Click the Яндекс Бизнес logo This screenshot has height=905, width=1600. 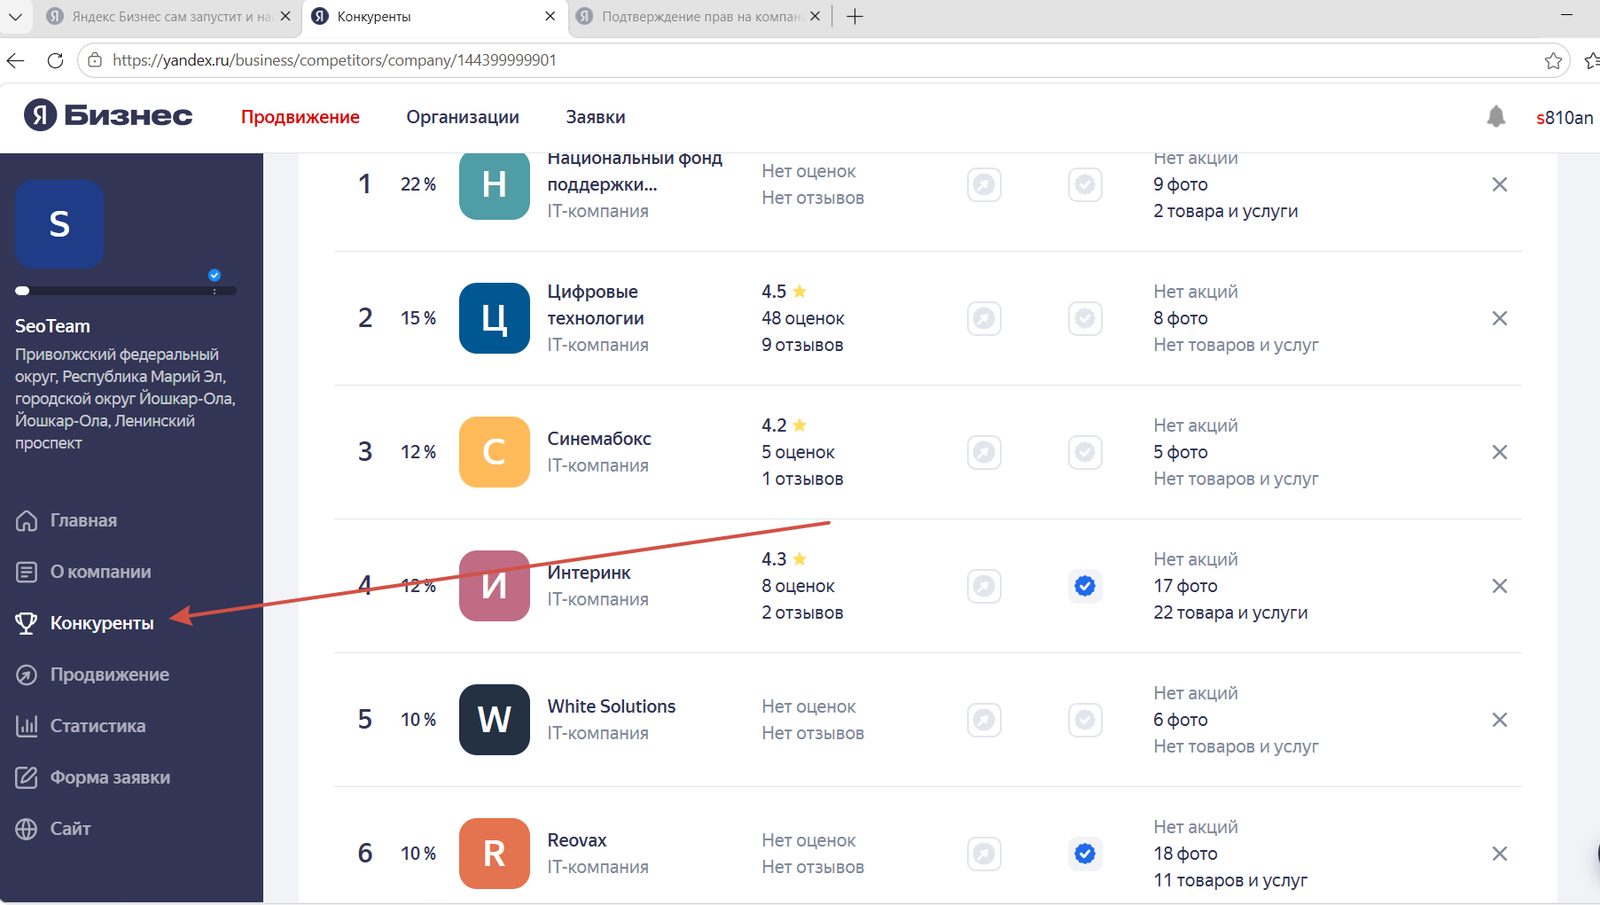click(x=108, y=116)
